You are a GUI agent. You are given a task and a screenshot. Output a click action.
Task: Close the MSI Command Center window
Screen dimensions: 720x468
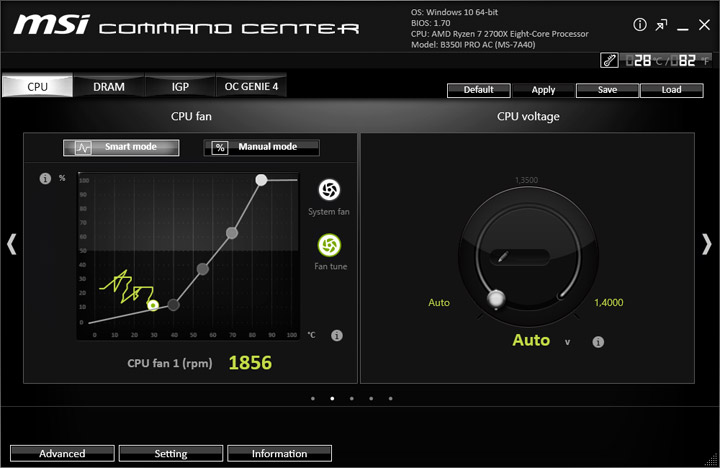[x=704, y=25]
